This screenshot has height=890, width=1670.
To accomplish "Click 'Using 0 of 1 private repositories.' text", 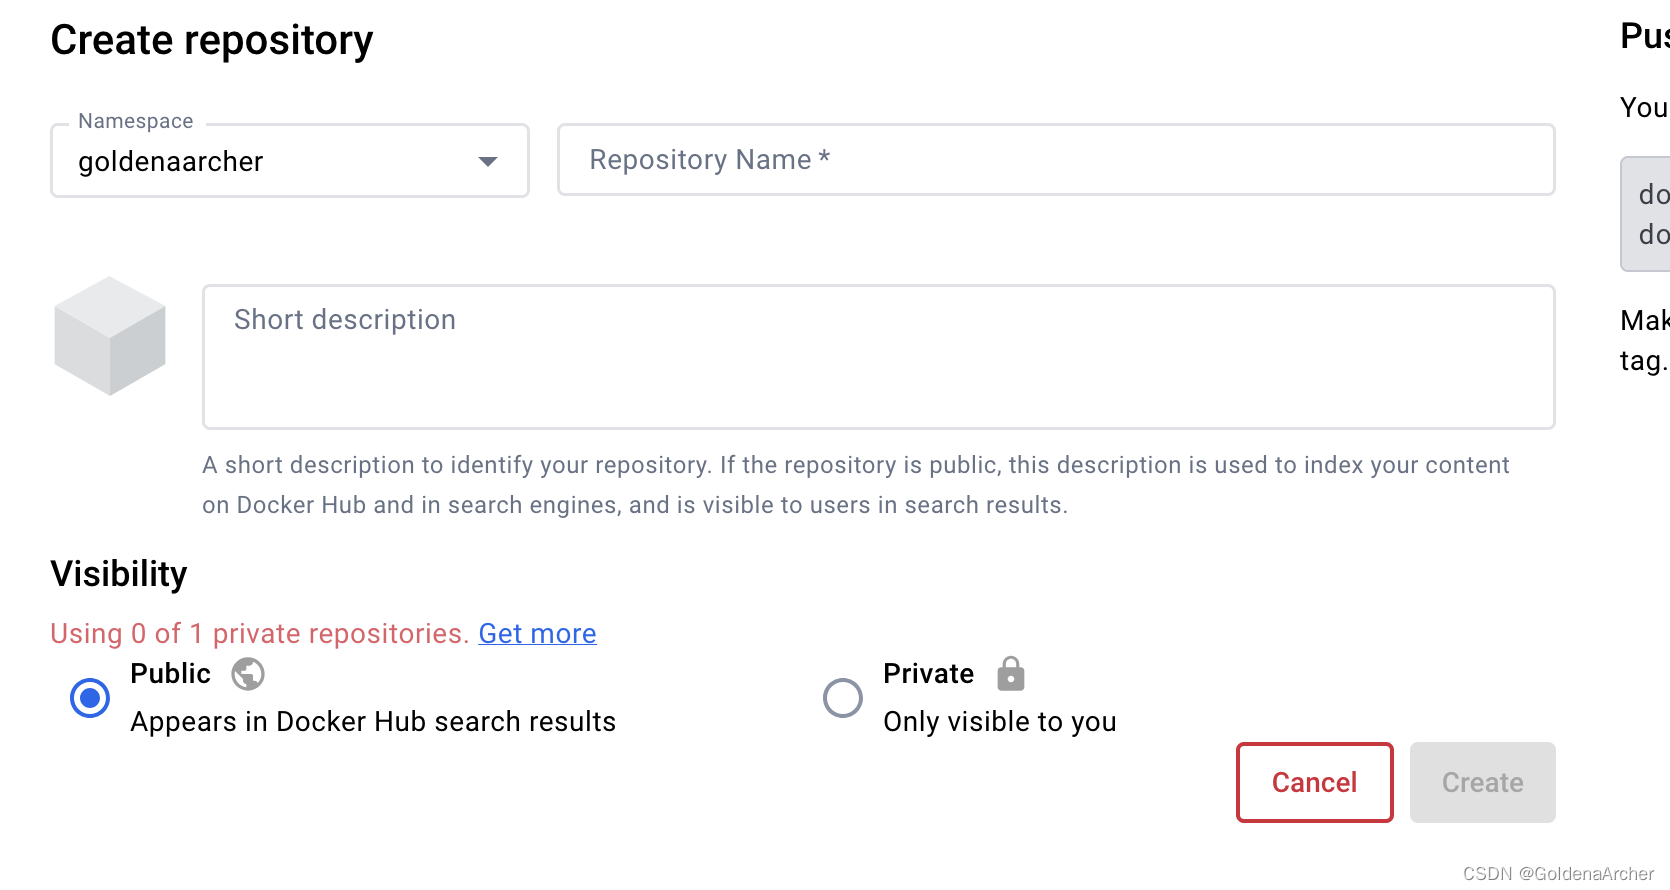I will point(260,633).
